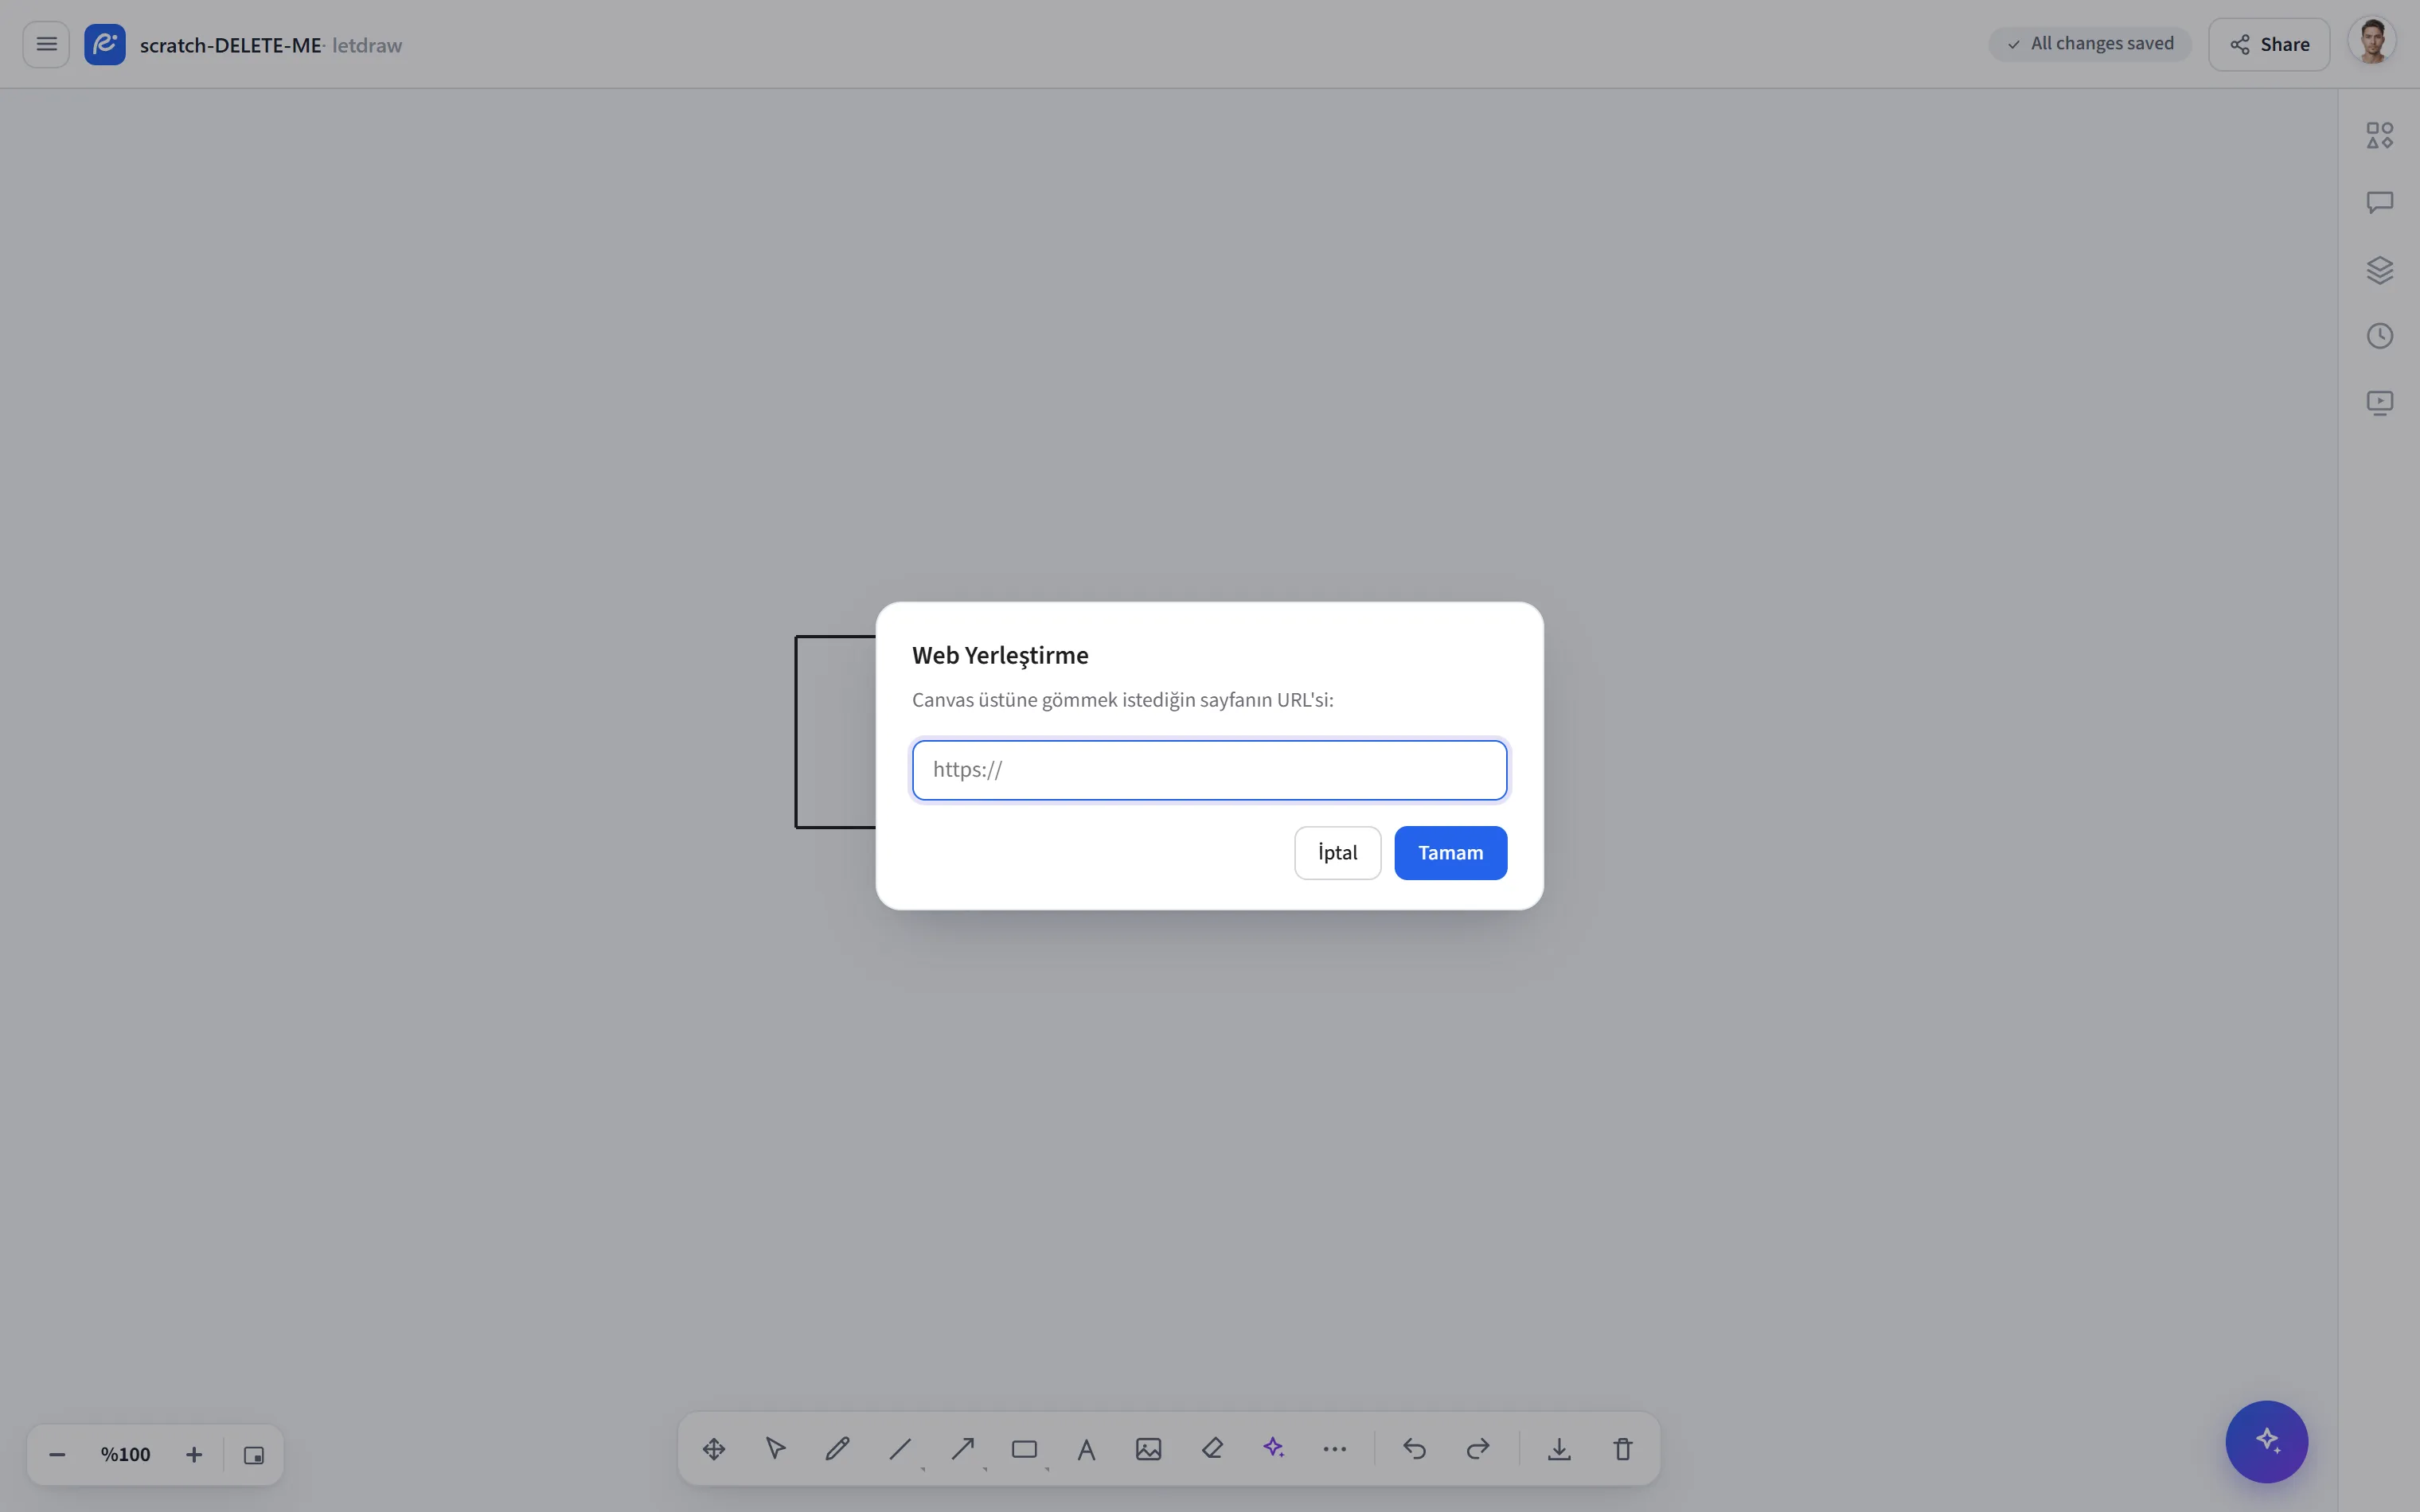Viewport: 2420px width, 1512px height.
Task: Select the pencil draw tool
Action: (x=838, y=1449)
